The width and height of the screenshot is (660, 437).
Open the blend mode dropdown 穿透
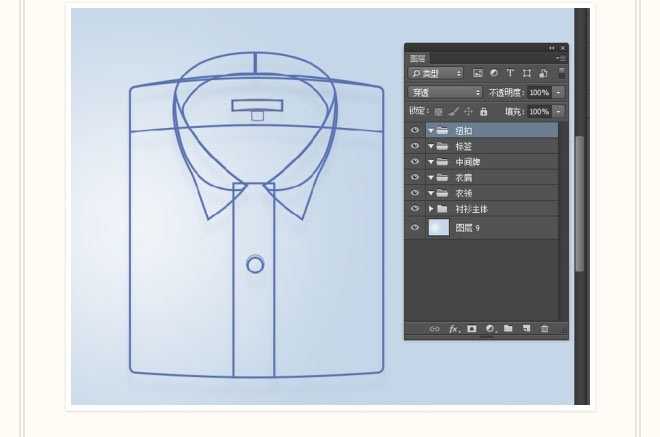tap(445, 92)
